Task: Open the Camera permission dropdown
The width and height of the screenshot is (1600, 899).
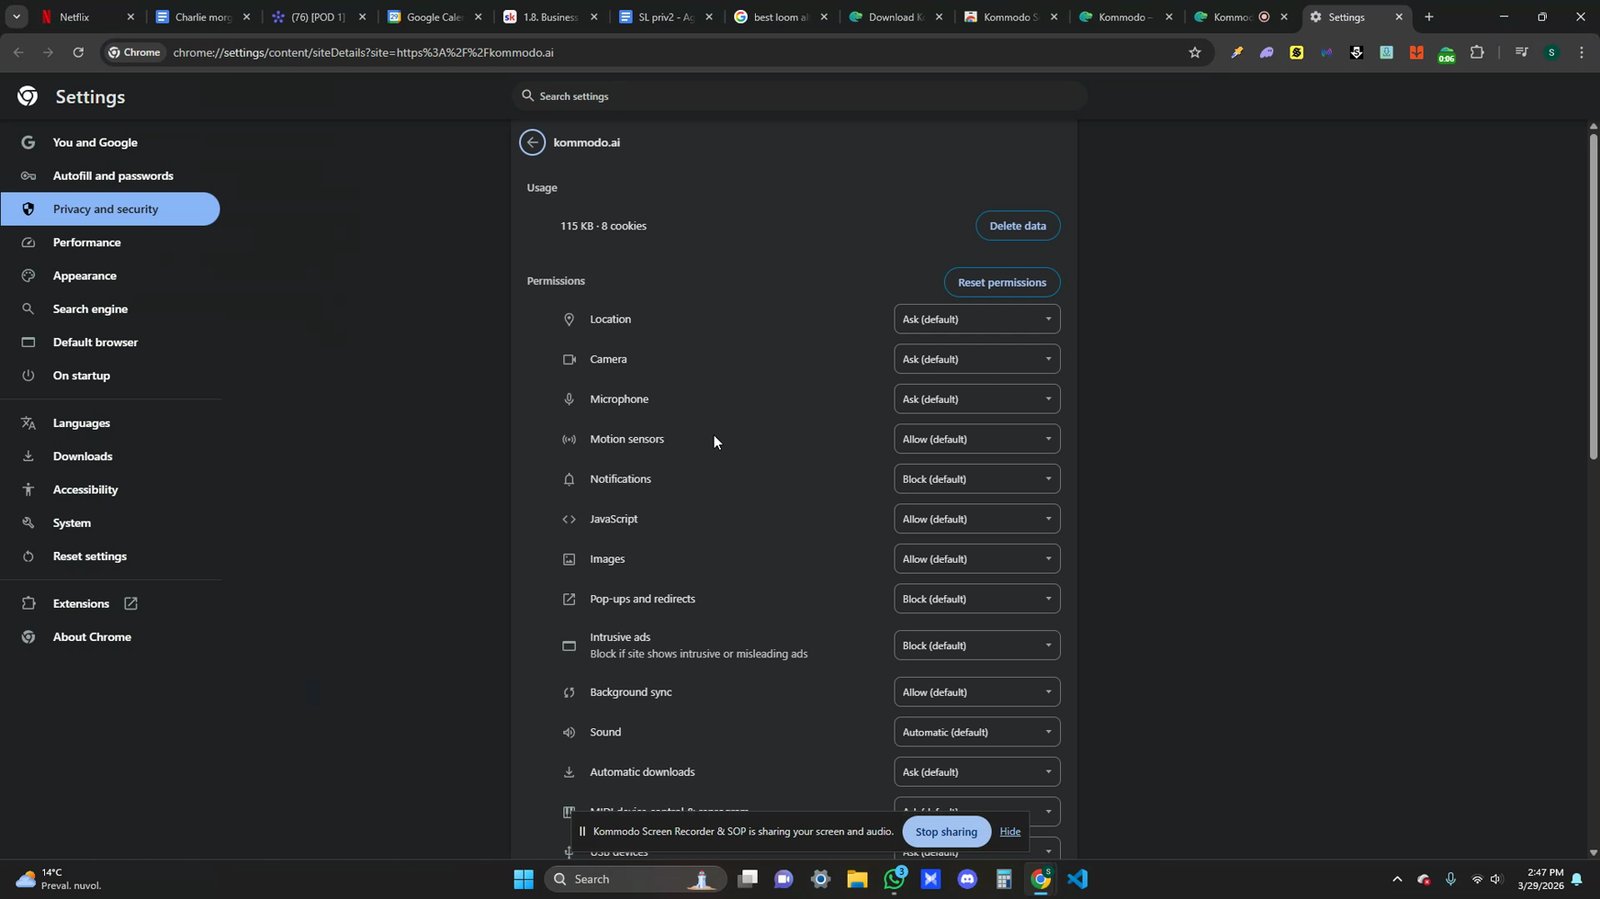Action: click(x=977, y=359)
